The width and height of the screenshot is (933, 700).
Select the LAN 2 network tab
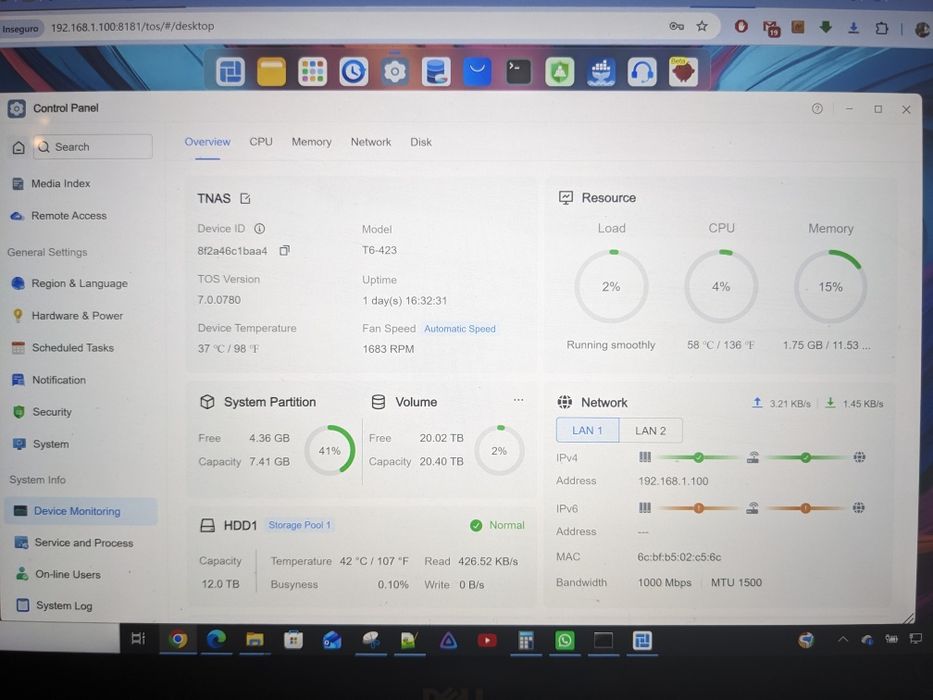pos(650,430)
